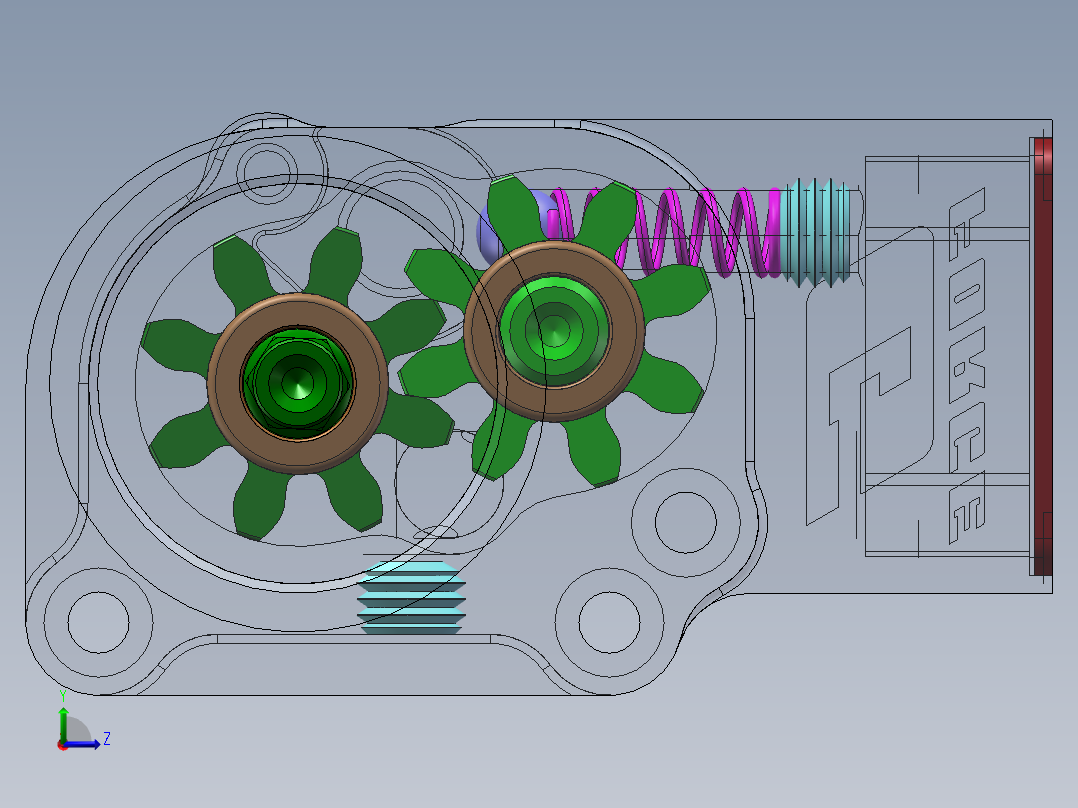1078x808 pixels.
Task: Select the cyan threaded plug at the housing bottom
Action: [x=411, y=597]
